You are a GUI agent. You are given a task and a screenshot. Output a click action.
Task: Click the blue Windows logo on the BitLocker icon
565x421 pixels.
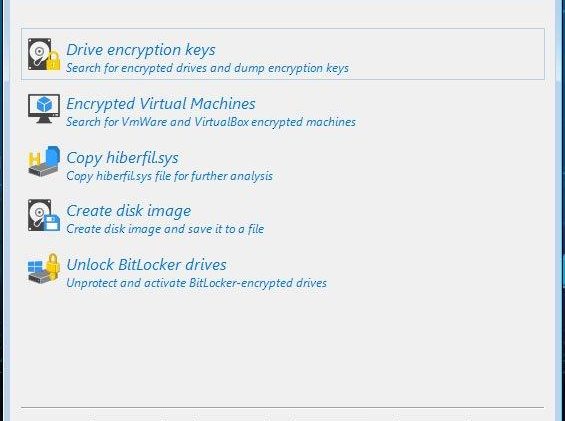coord(35,267)
